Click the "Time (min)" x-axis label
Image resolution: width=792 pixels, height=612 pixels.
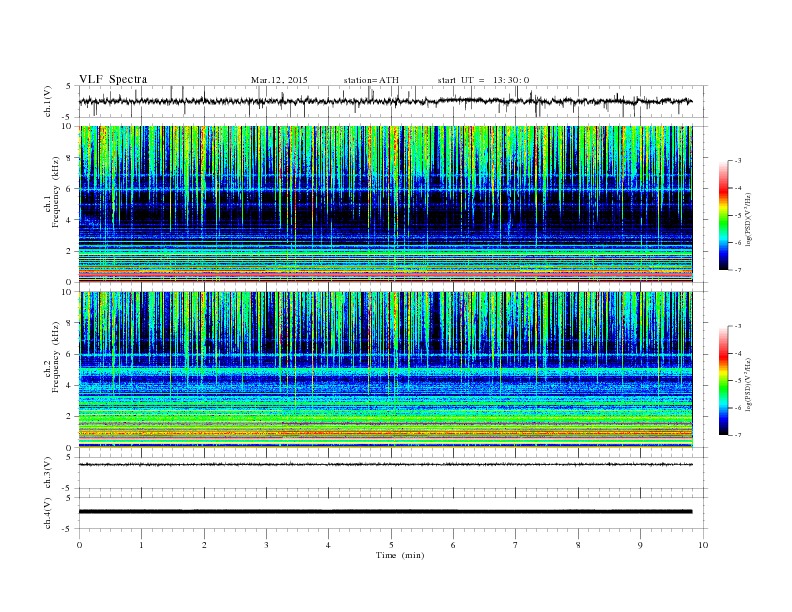pos(400,555)
